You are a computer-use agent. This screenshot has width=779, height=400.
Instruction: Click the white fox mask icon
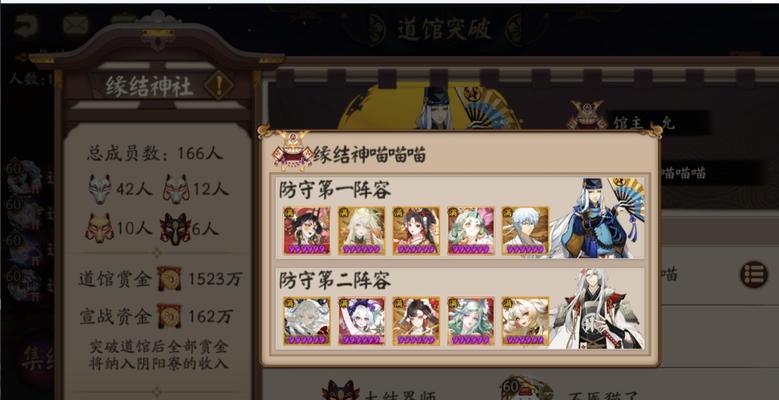tap(100, 189)
